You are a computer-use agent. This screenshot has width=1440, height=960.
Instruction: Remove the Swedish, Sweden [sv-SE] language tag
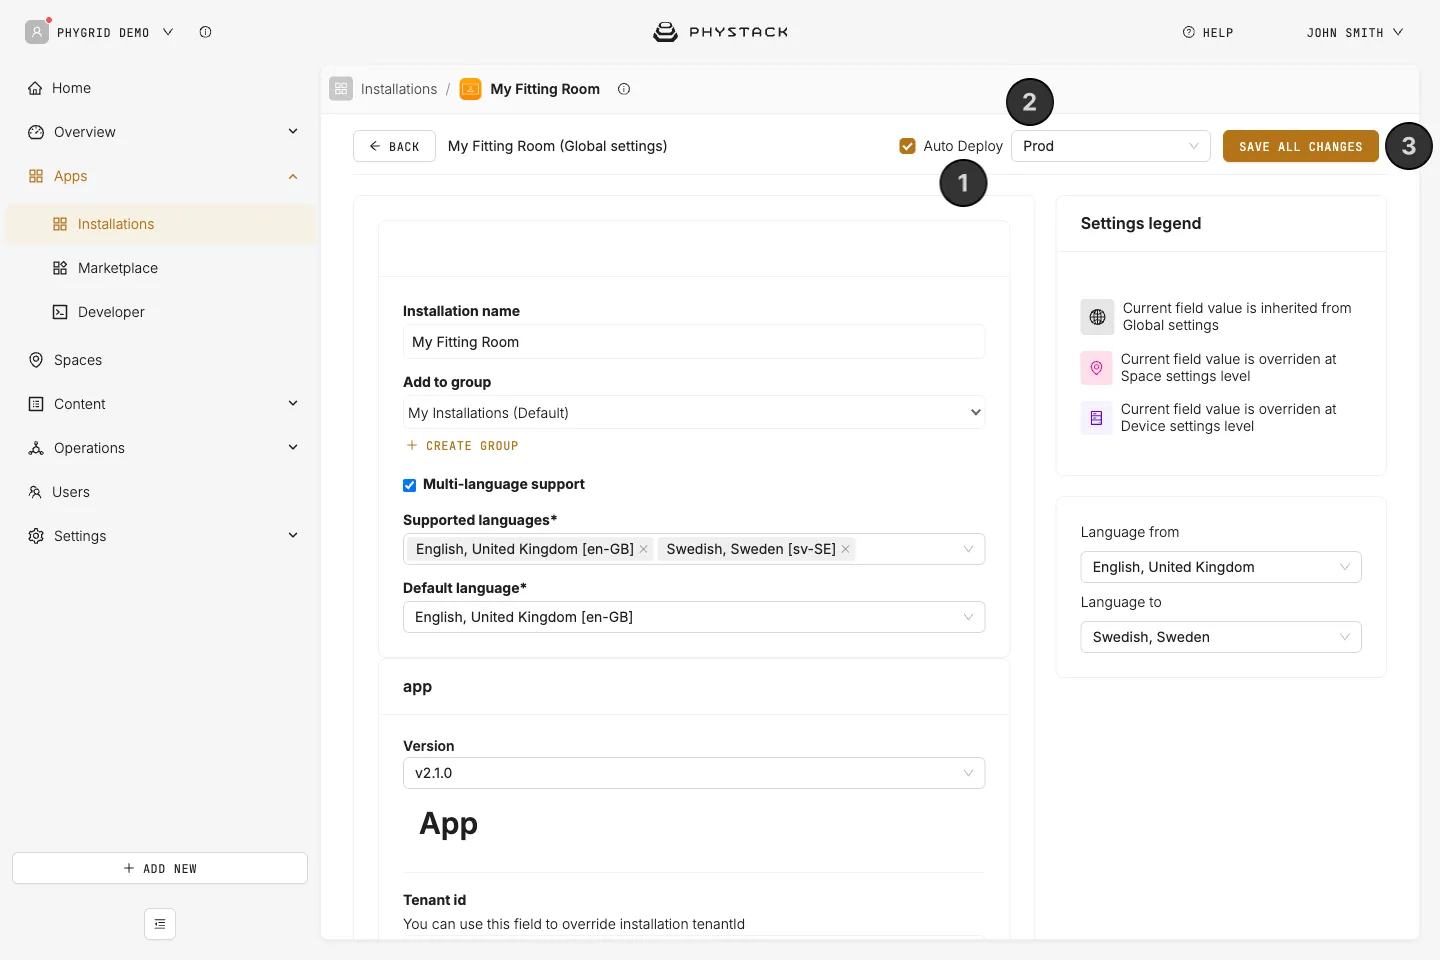click(x=846, y=549)
